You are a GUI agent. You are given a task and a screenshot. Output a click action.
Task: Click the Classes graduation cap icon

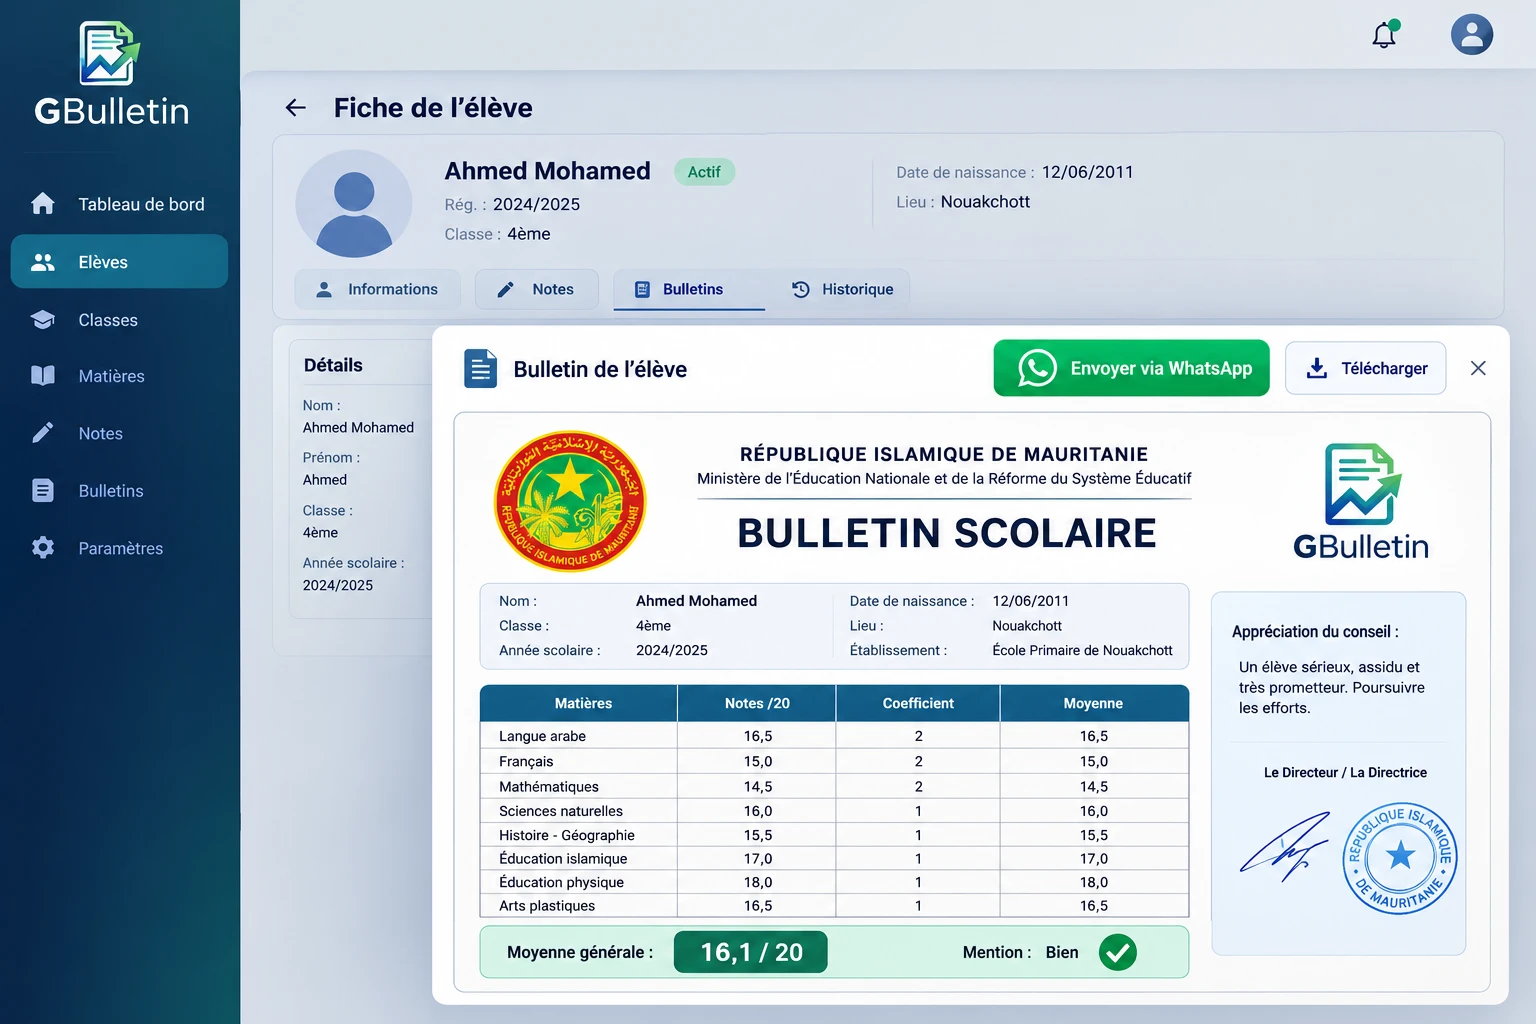[x=43, y=320]
